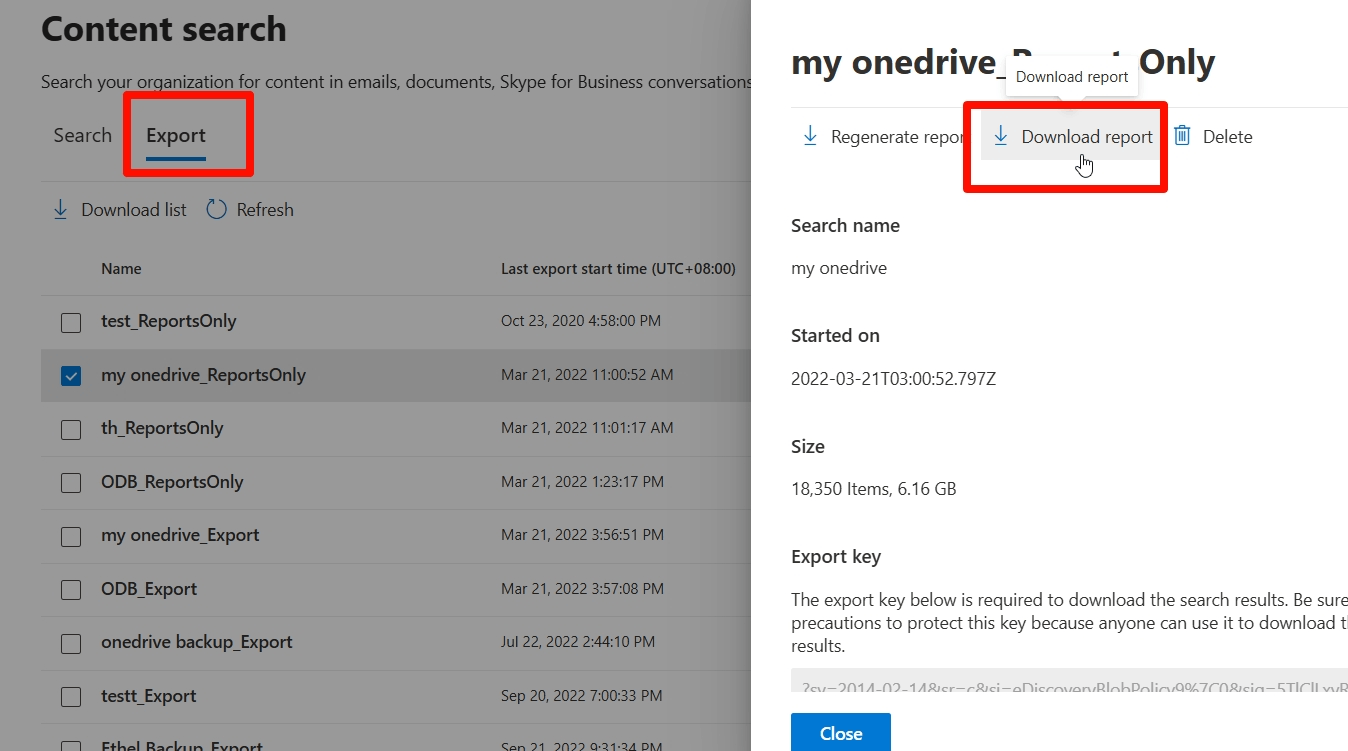Click the Mar 21, 2022 11:01:17 AM cell
The image size is (1348, 751).
click(587, 428)
